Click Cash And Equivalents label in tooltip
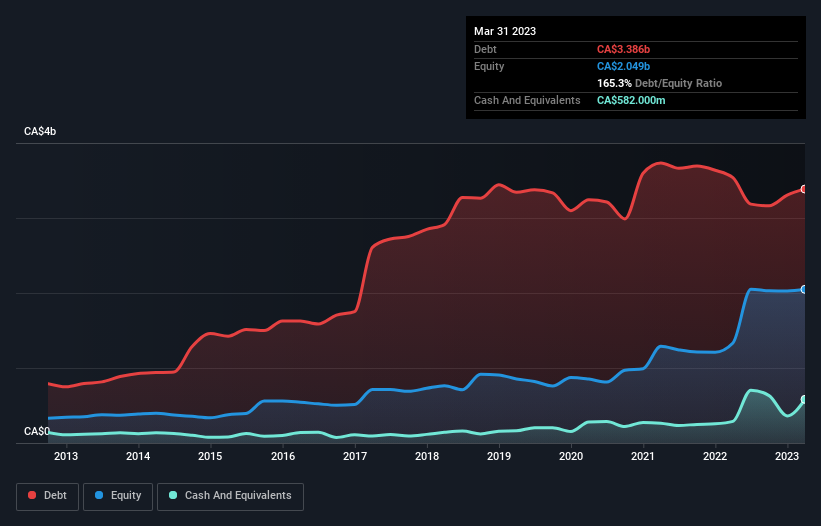The height and width of the screenshot is (526, 821). point(527,100)
